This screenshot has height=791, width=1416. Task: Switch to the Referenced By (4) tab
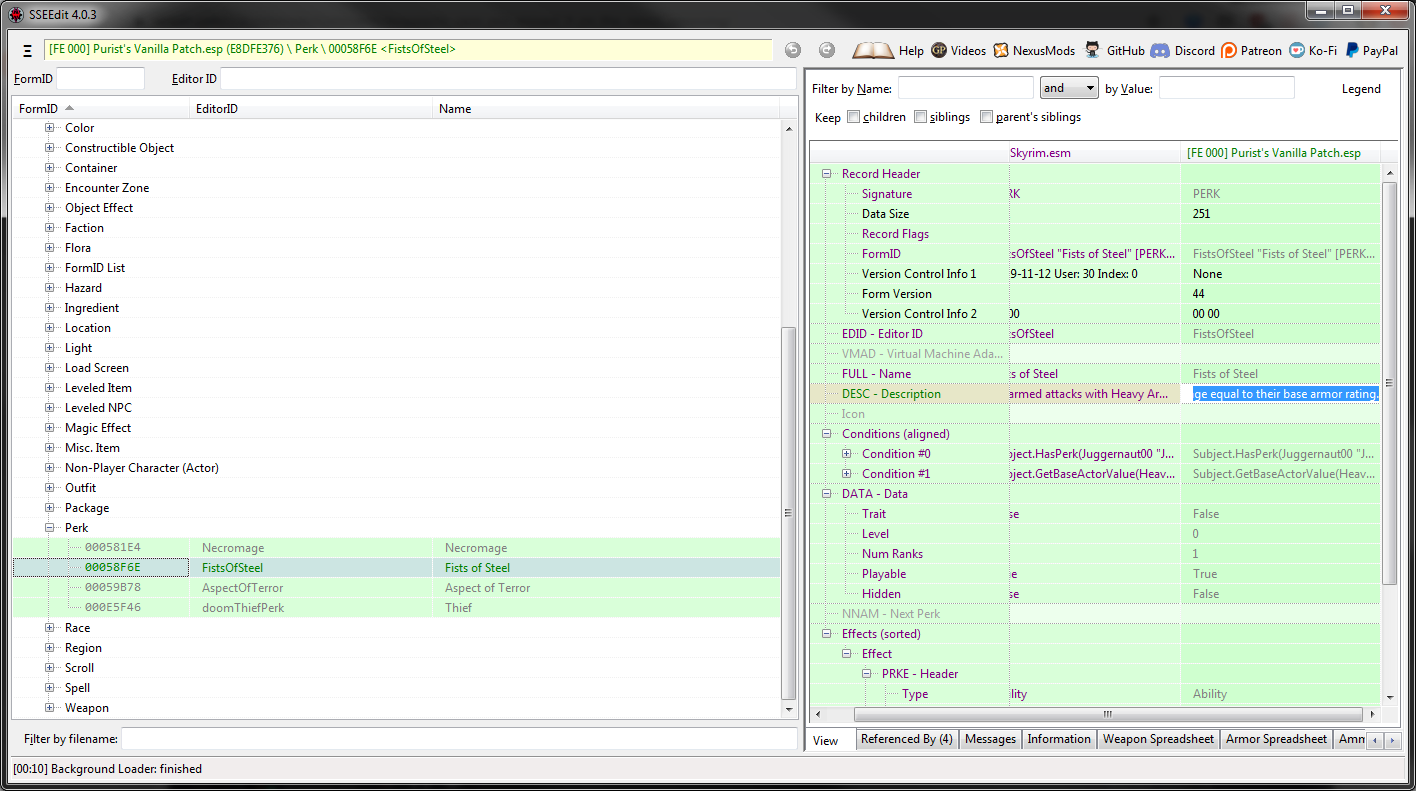coord(906,739)
